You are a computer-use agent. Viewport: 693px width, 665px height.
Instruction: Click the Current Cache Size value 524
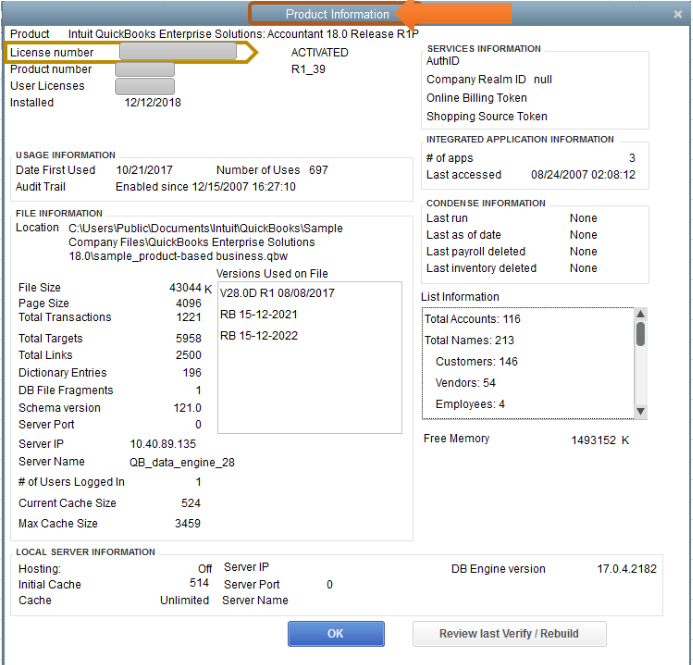pyautogui.click(x=190, y=503)
